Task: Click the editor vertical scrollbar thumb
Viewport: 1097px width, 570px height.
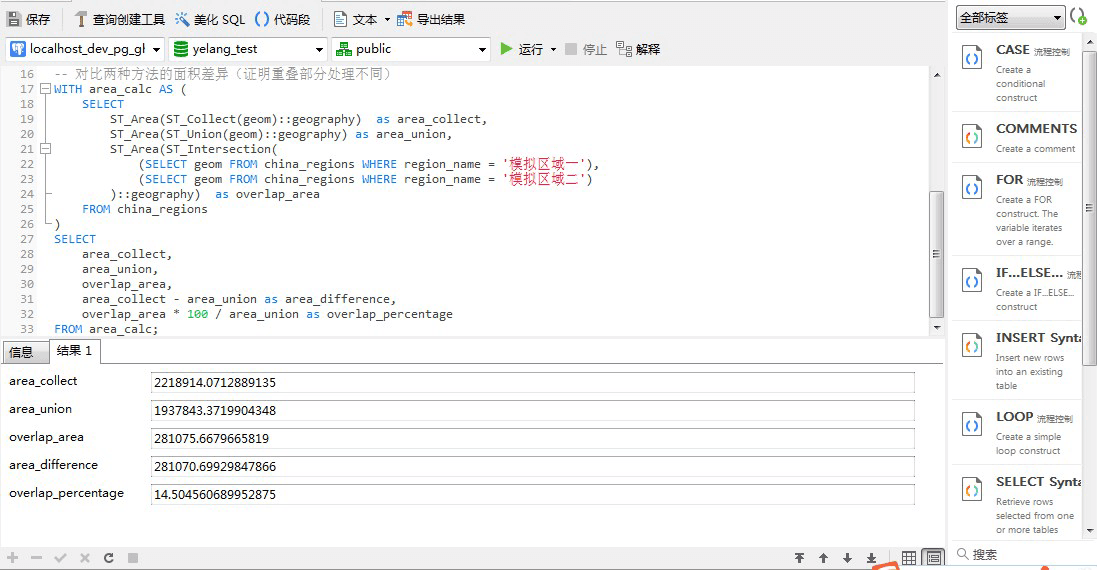Action: [937, 254]
